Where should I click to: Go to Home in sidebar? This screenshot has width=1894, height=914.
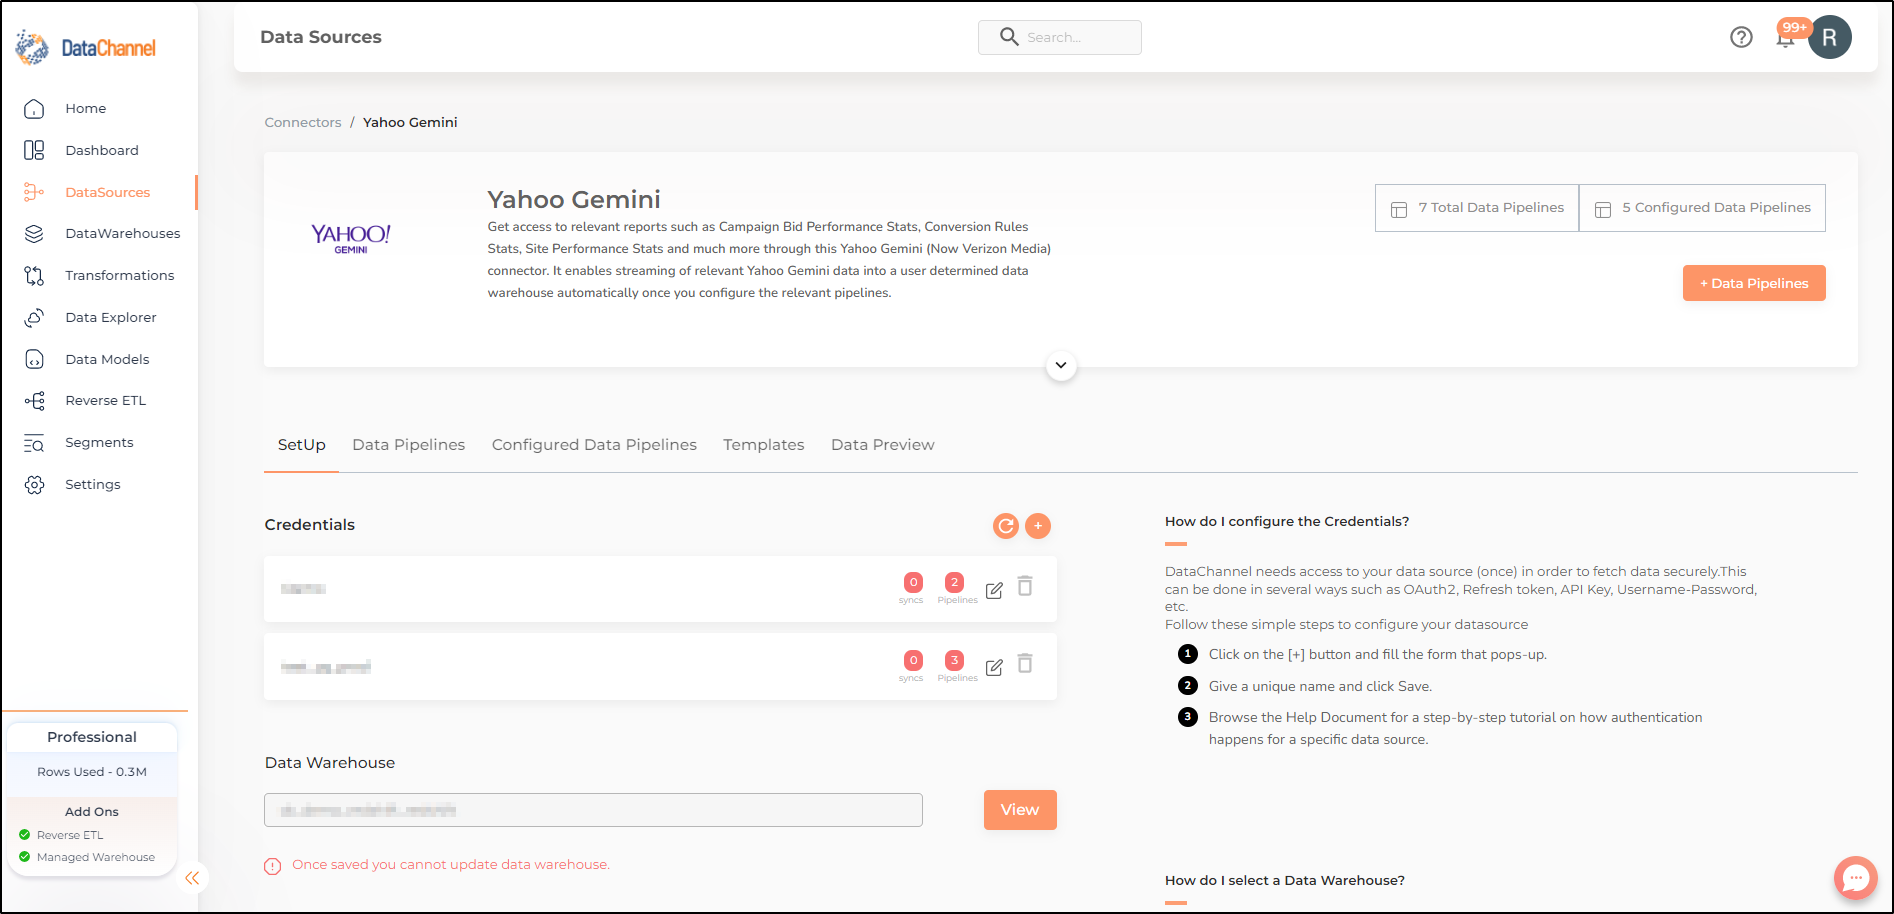tap(86, 108)
